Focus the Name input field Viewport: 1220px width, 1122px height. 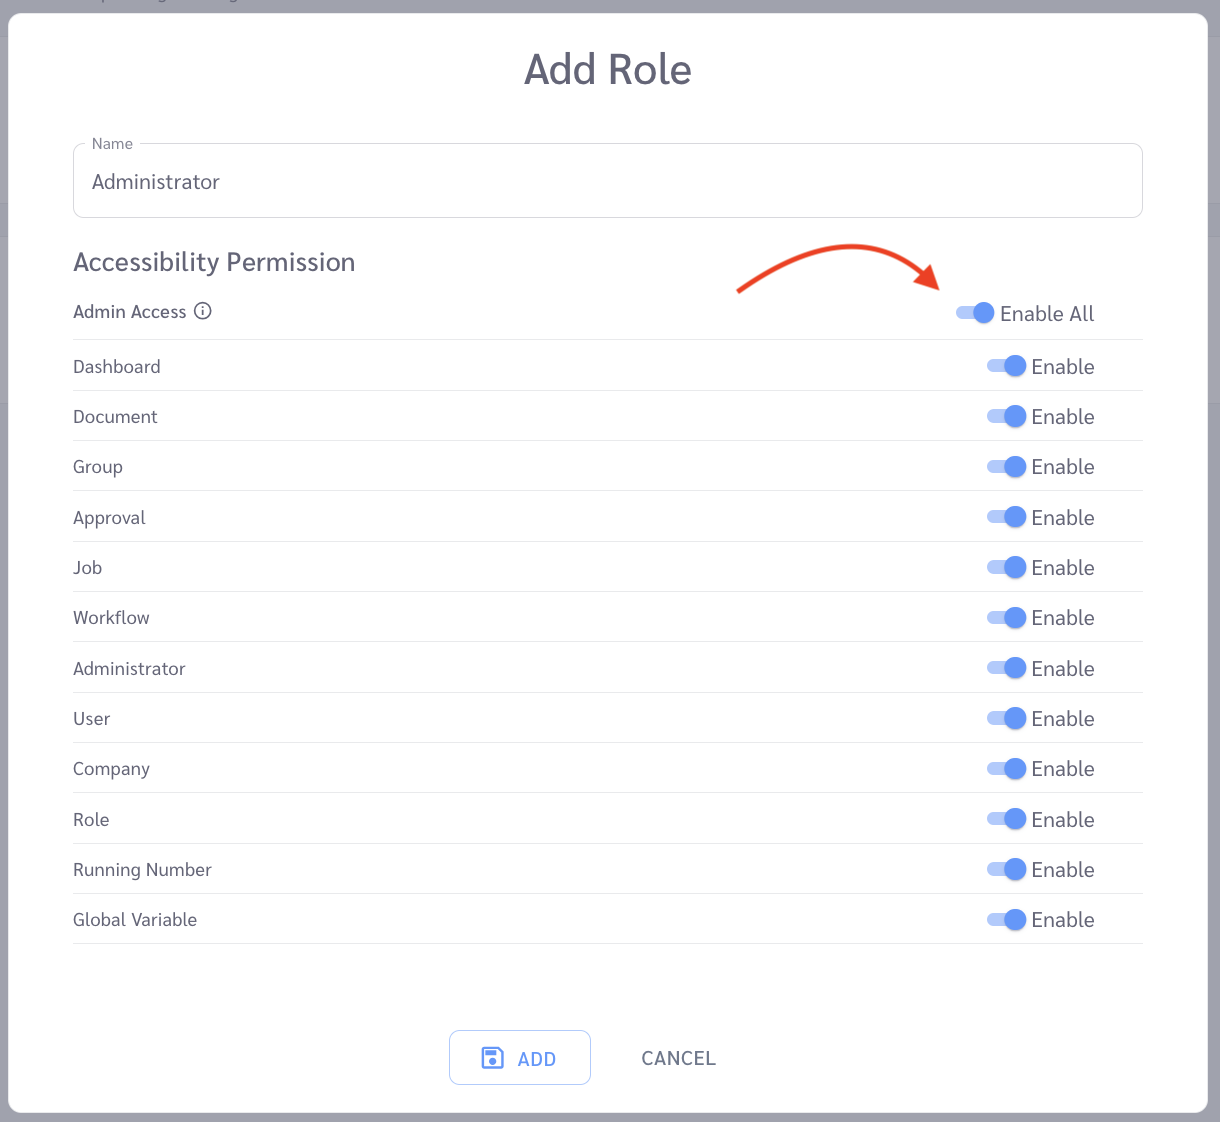608,181
